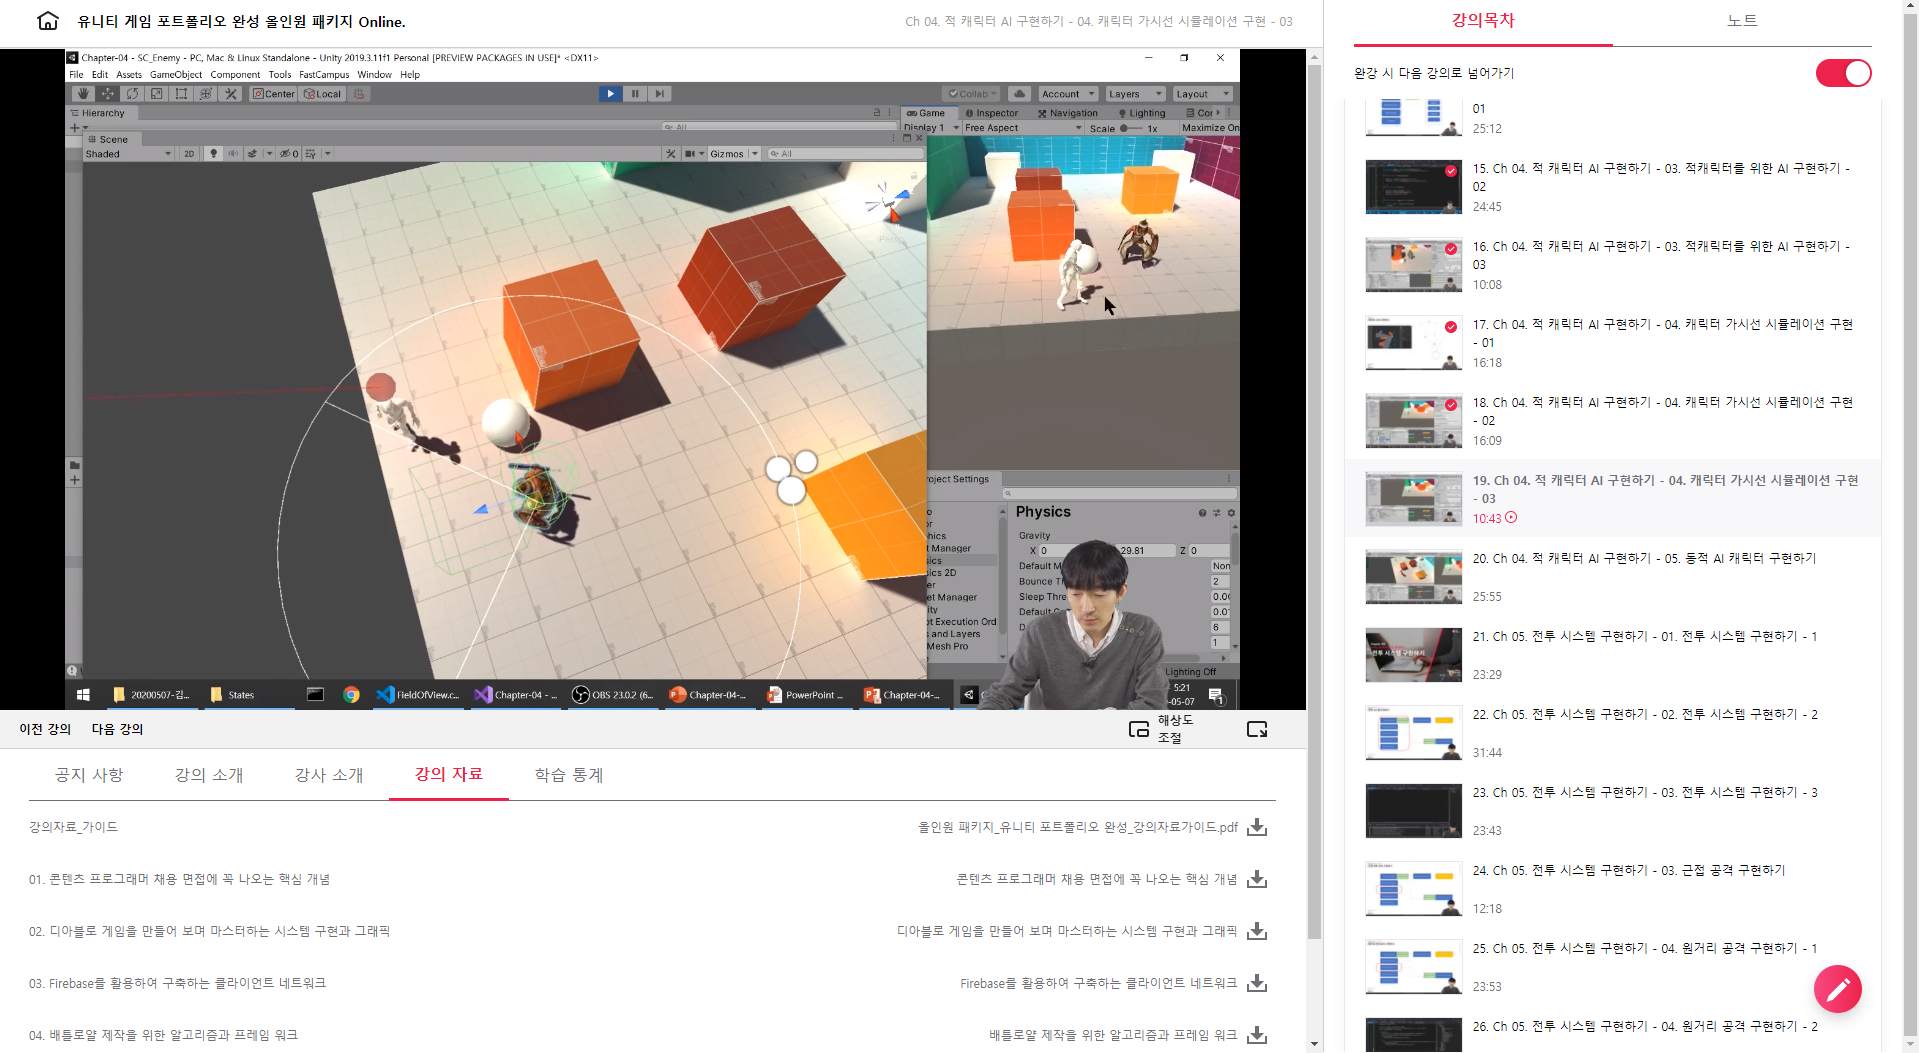Open Scene camera settings icon

point(691,154)
